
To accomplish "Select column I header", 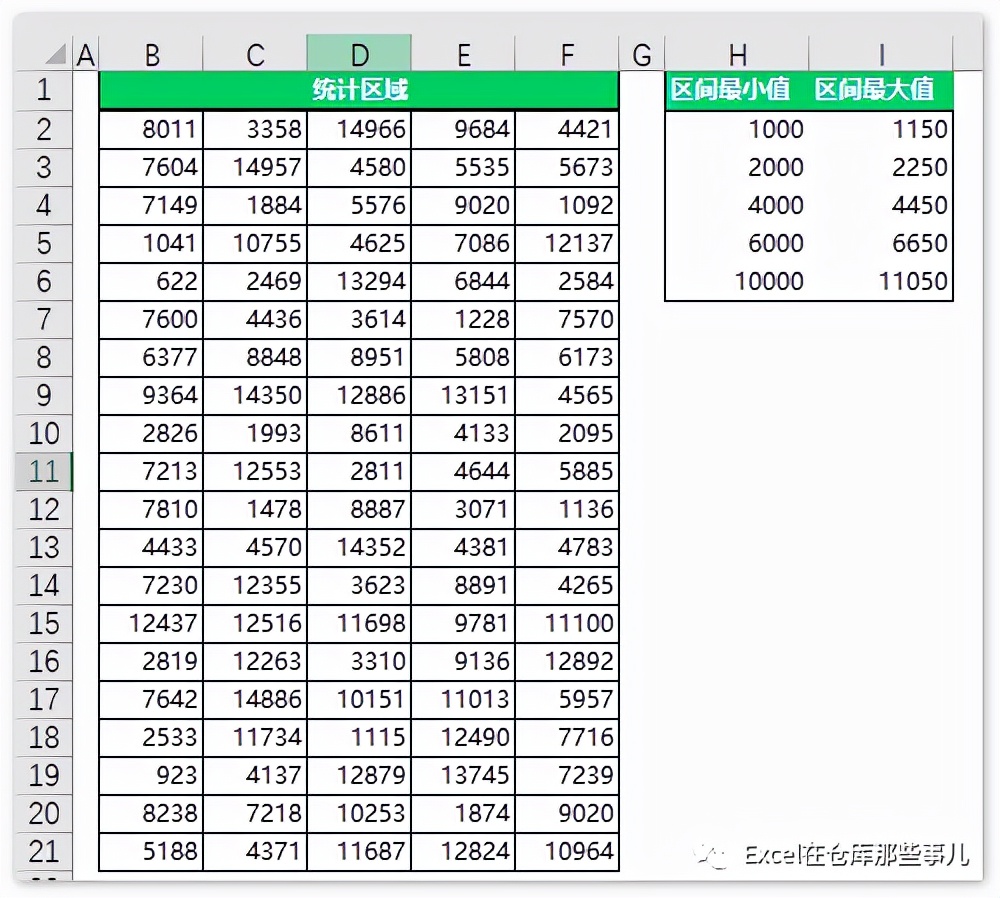I will tap(881, 55).
